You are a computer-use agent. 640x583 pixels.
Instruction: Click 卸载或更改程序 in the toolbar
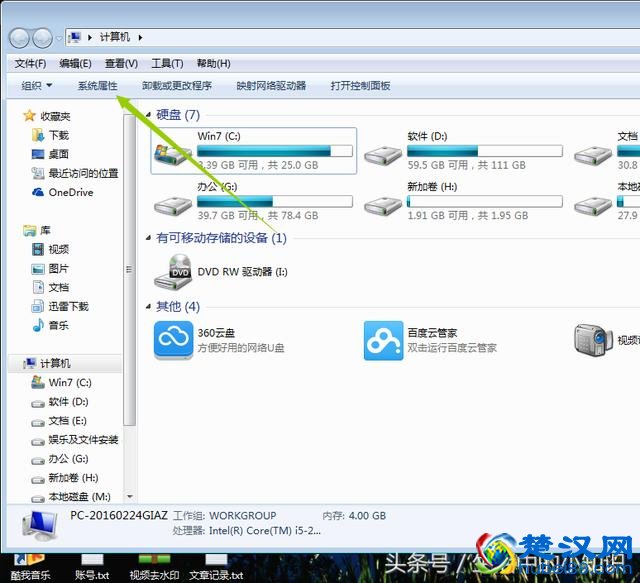coord(177,86)
